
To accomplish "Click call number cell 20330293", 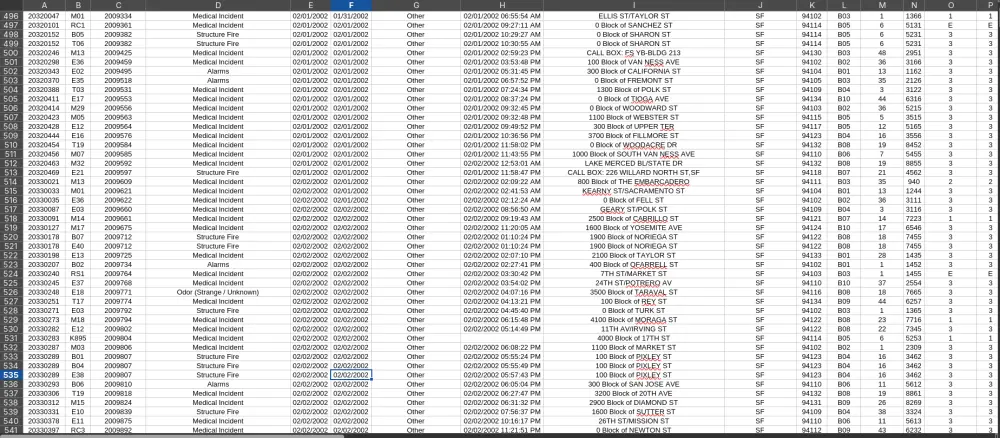I will [x=43, y=384].
